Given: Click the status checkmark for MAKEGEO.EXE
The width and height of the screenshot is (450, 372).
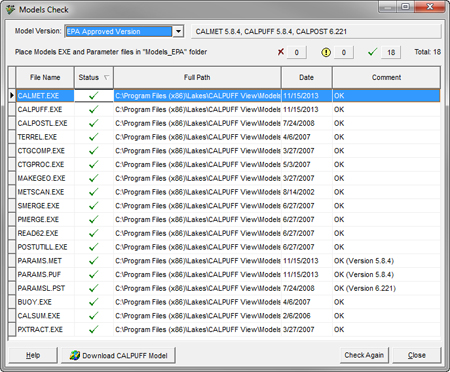Looking at the screenshot, I should [x=94, y=178].
